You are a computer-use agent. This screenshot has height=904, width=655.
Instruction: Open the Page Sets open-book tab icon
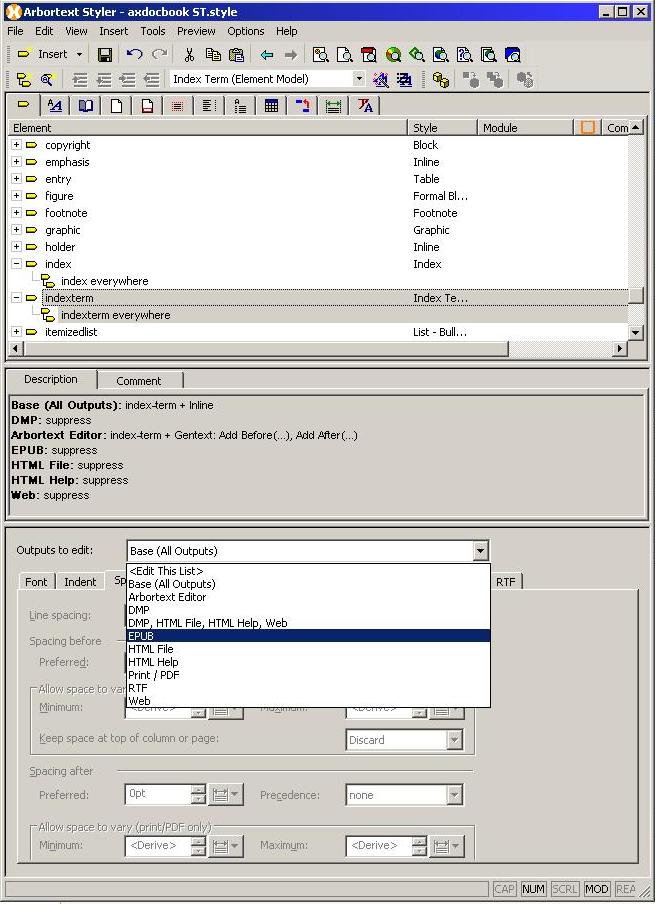pyautogui.click(x=86, y=106)
